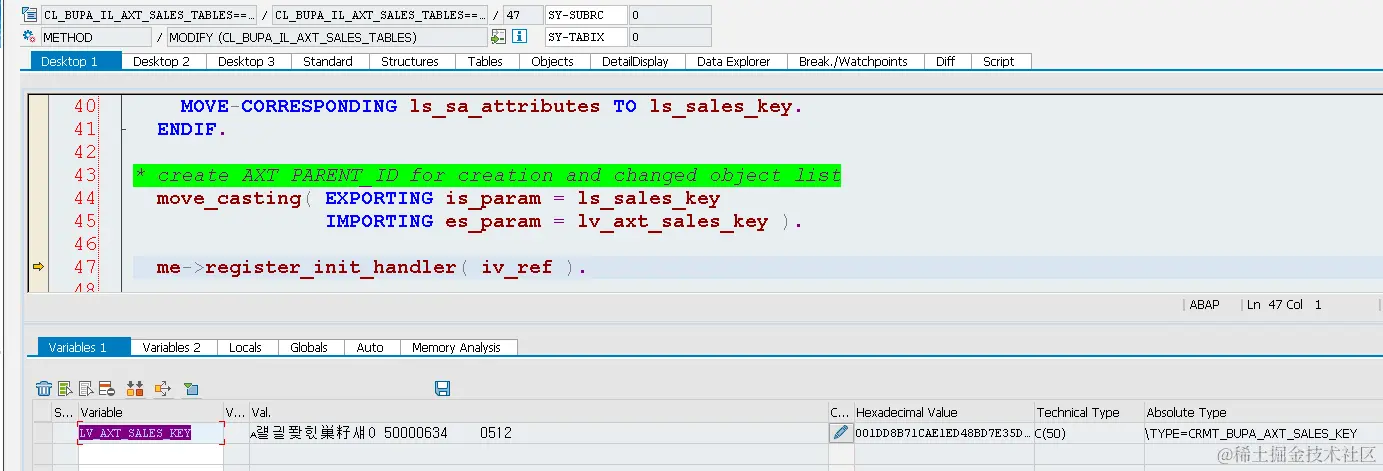Open the Data Explorer tab
The width and height of the screenshot is (1383, 471).
[734, 61]
